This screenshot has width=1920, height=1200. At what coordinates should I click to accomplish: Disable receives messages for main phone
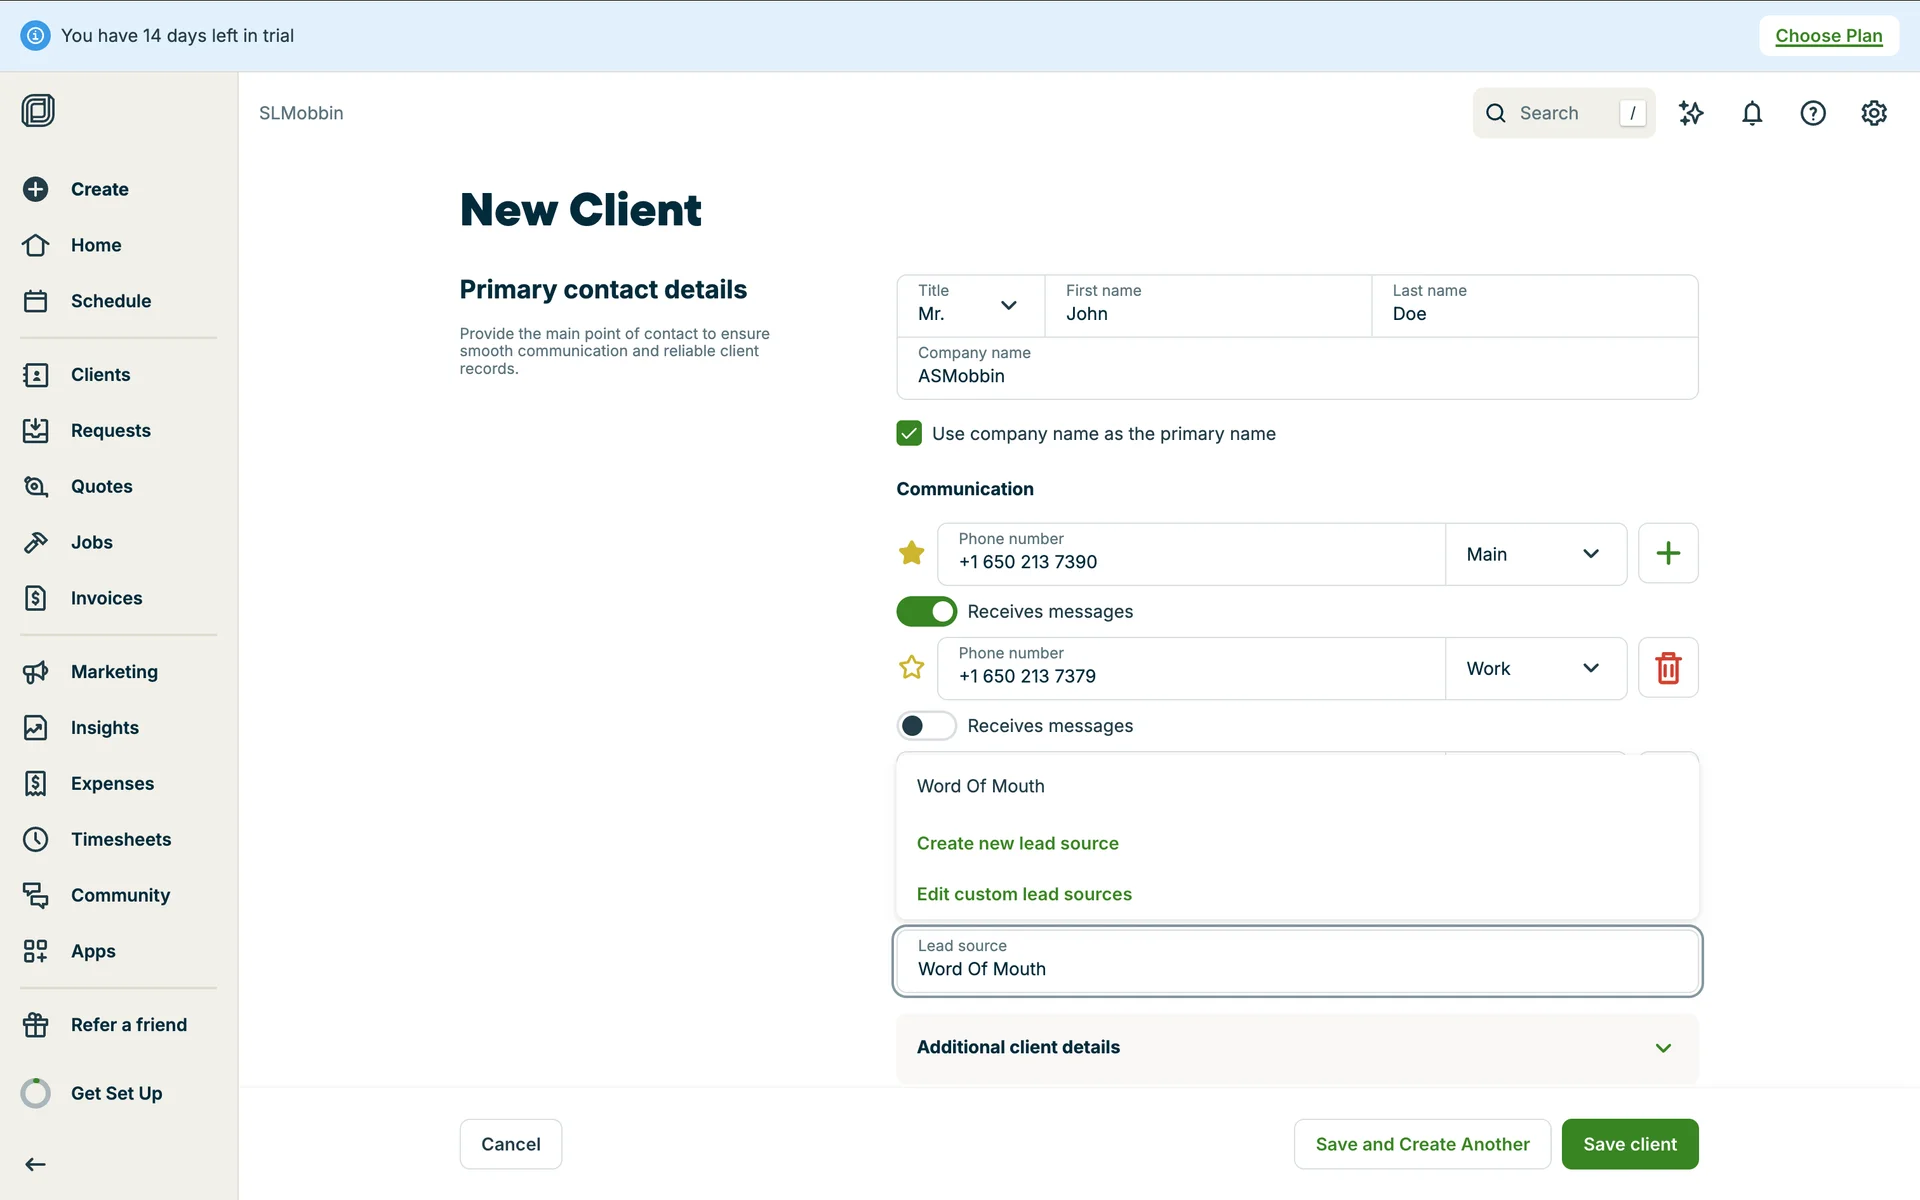point(926,611)
